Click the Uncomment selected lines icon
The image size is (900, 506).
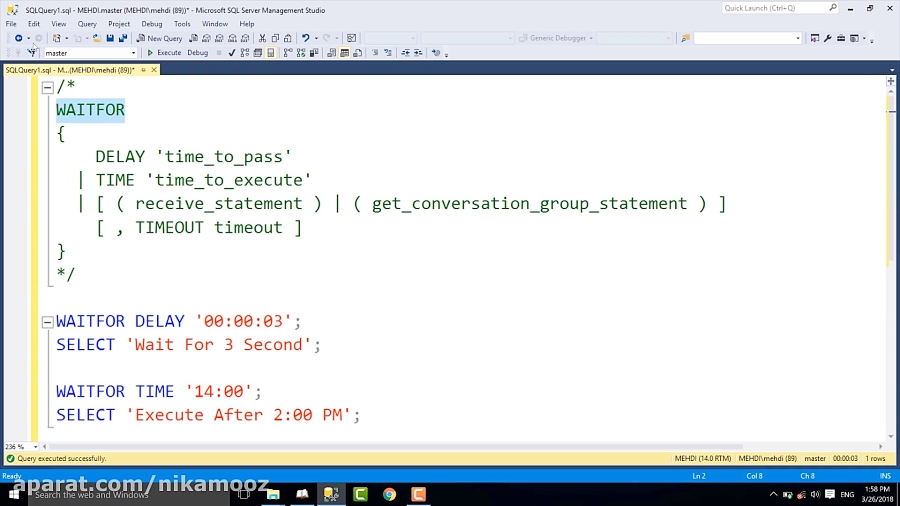[x=388, y=53]
